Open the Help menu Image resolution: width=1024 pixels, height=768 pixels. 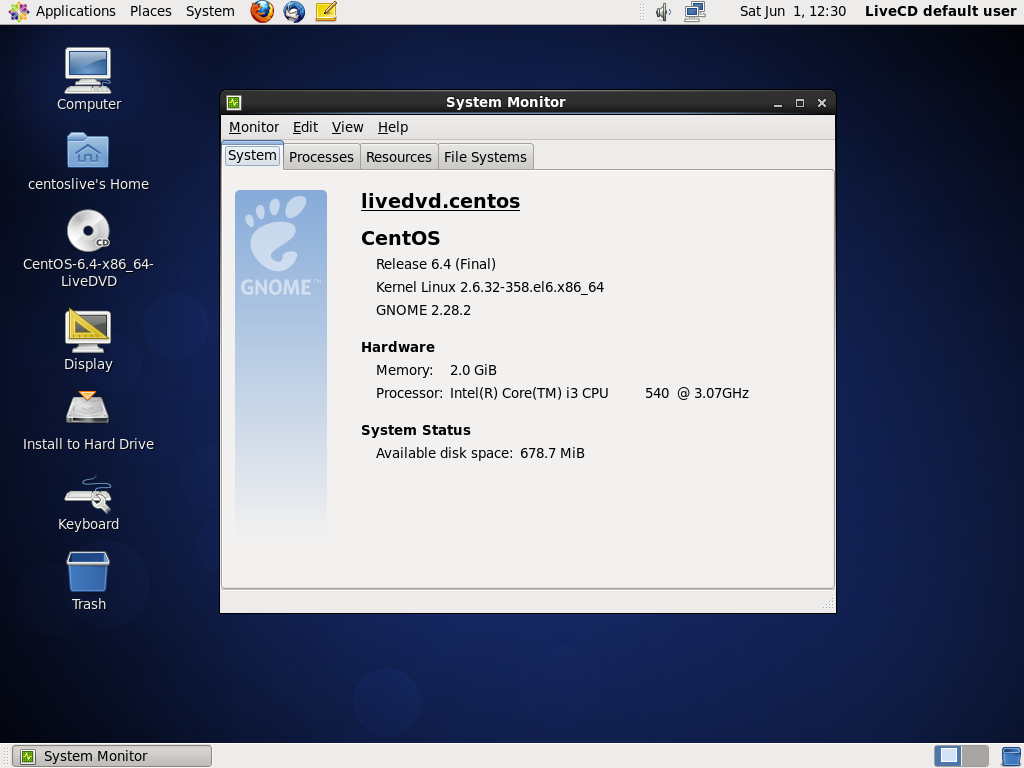point(392,127)
